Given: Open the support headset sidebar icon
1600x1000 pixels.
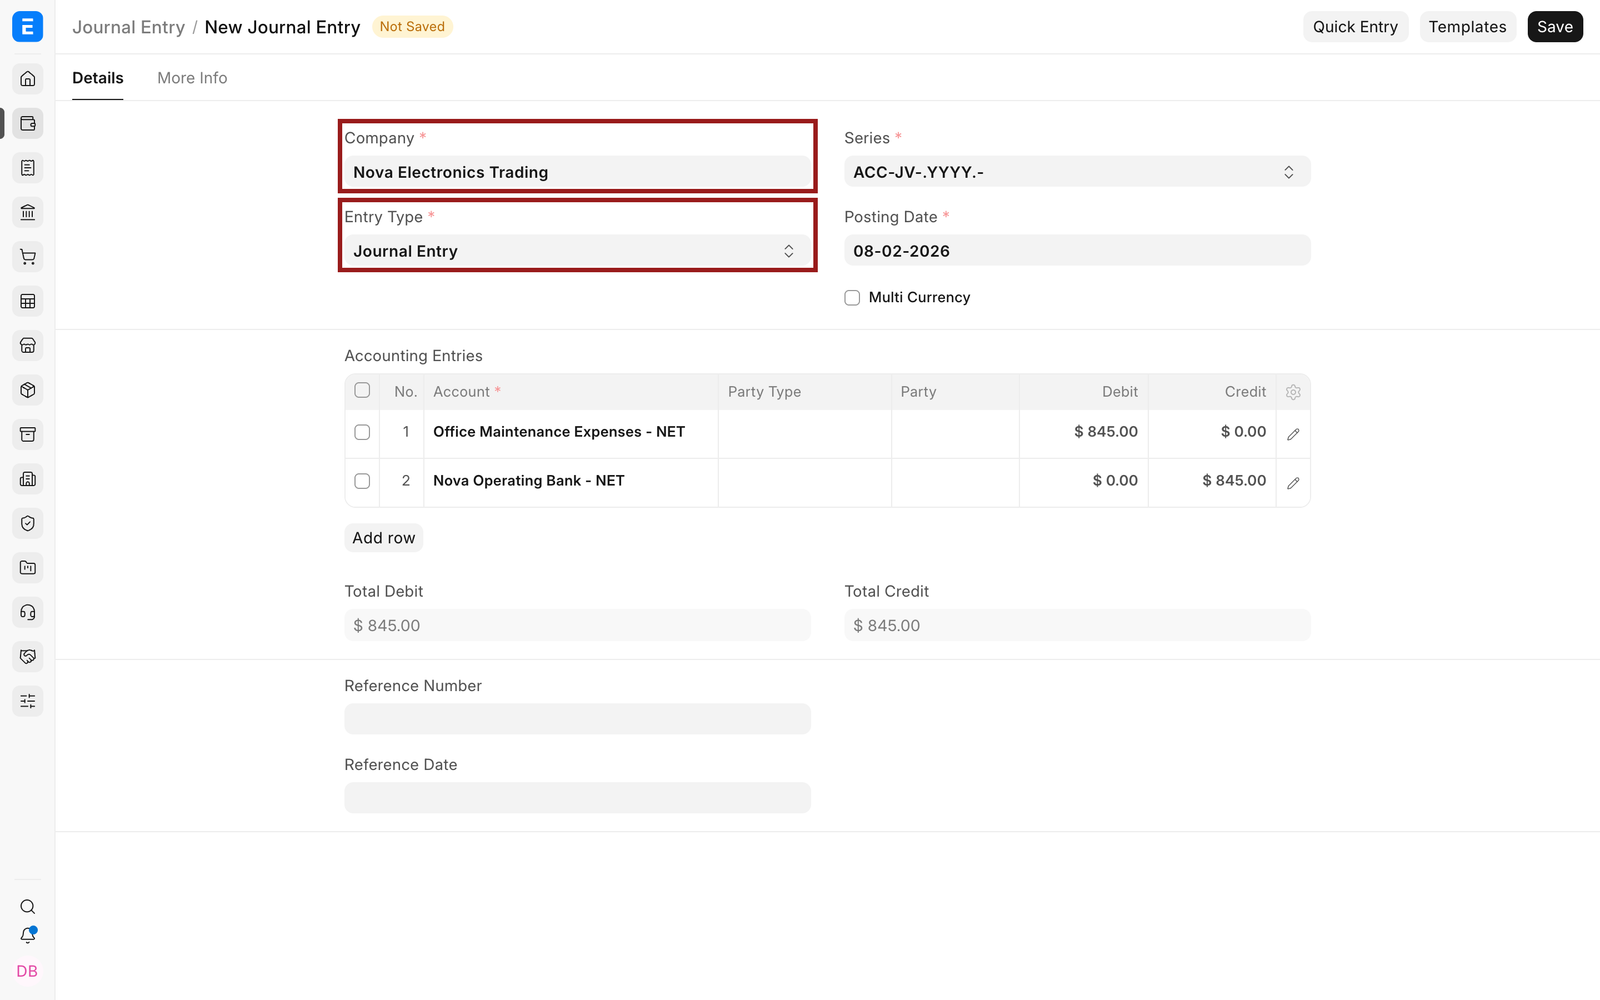Looking at the screenshot, I should 28,612.
